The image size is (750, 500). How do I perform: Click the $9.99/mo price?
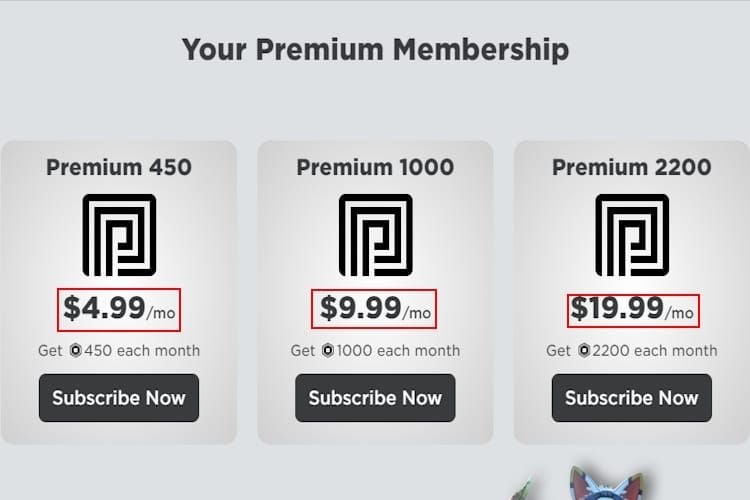[x=375, y=308]
